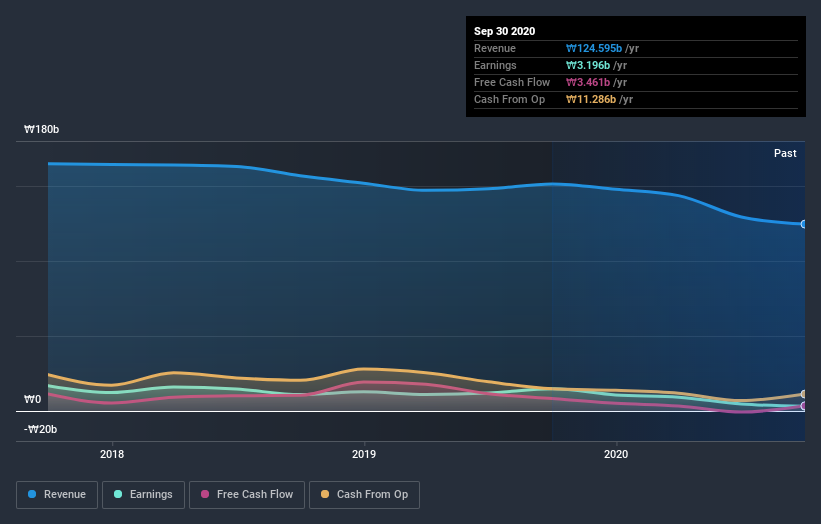Click the 2020 x-axis label
This screenshot has height=524, width=821.
click(616, 454)
